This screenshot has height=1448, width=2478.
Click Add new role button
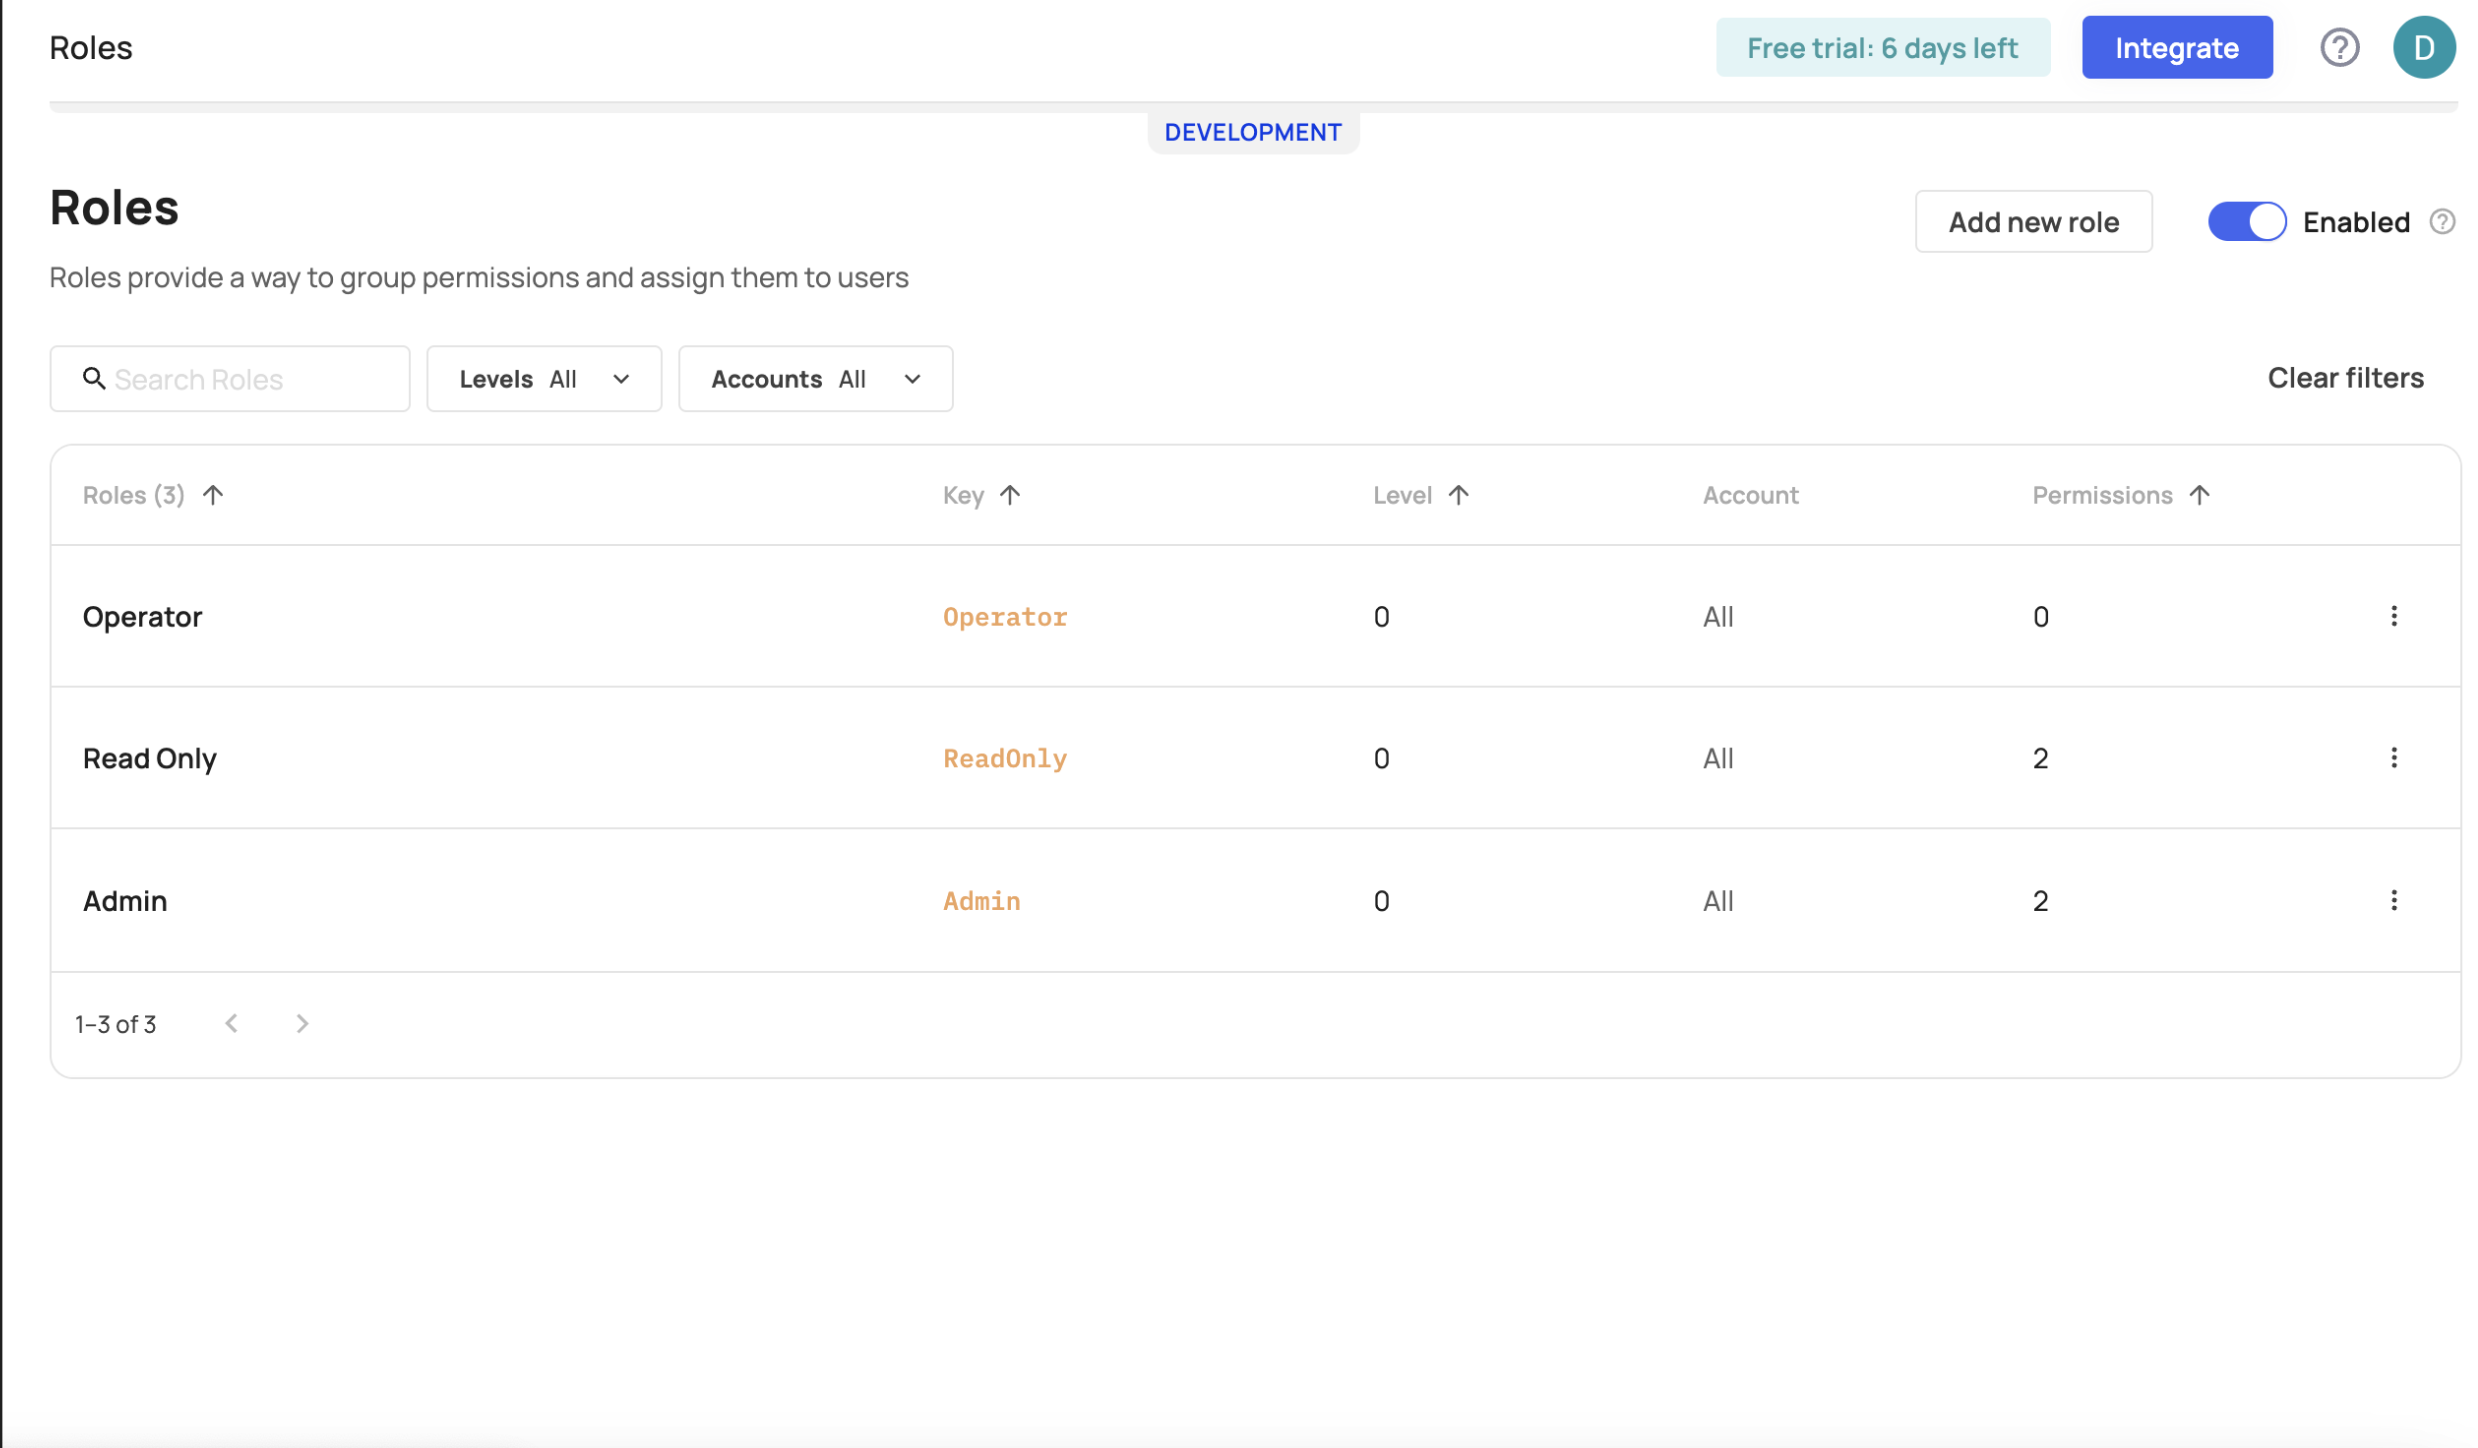coord(2032,222)
